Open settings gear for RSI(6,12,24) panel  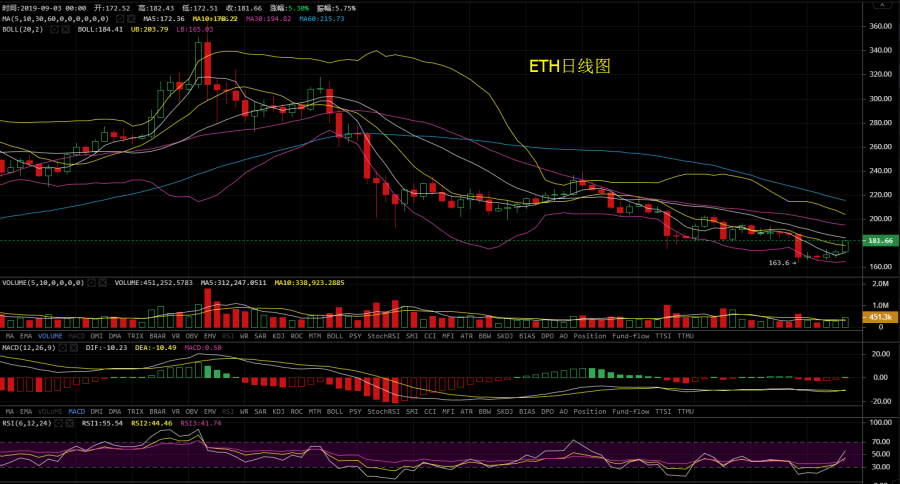58,423
